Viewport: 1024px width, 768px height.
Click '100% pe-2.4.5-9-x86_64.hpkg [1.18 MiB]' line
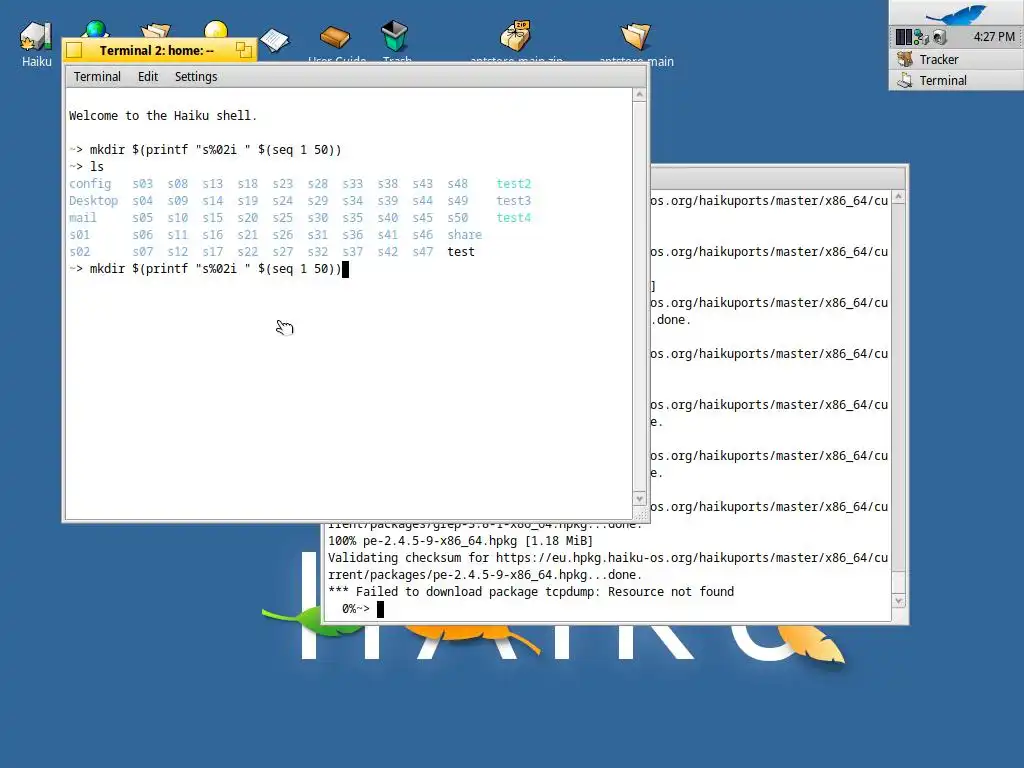point(460,541)
